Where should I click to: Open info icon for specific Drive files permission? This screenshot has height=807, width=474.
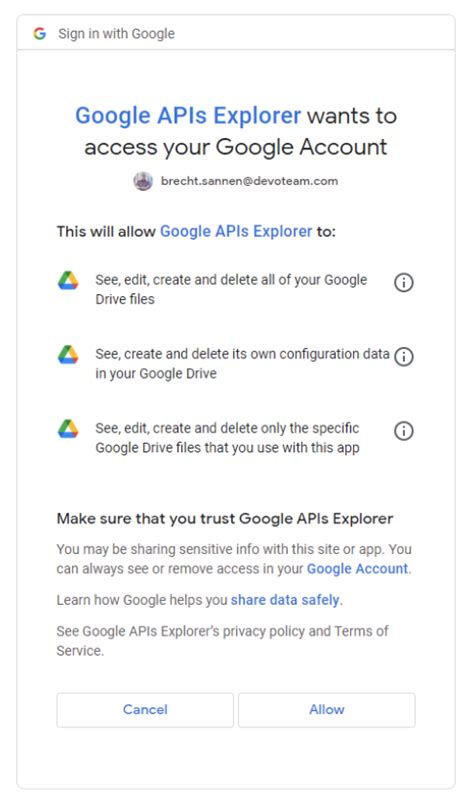[403, 431]
